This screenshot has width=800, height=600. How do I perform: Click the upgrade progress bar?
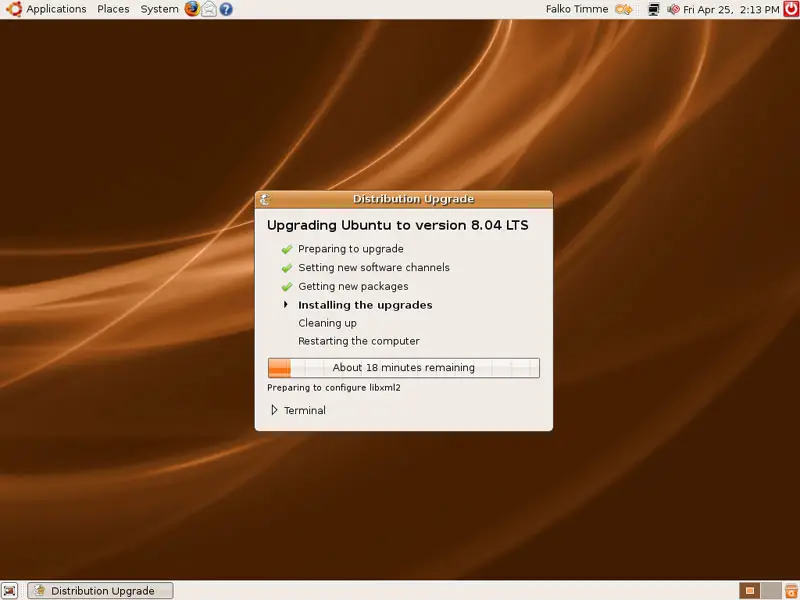pos(404,368)
